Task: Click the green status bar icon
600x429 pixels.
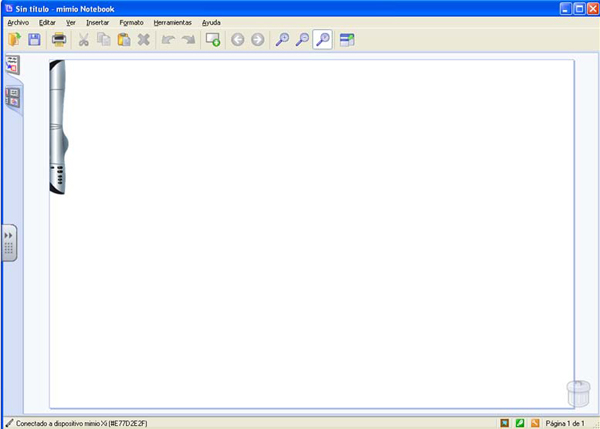Action: [x=521, y=422]
